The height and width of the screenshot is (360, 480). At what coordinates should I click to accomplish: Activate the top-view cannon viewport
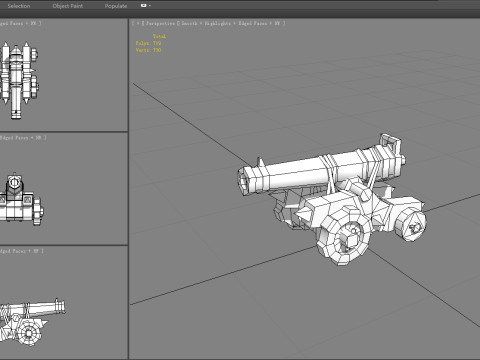[x=63, y=75]
